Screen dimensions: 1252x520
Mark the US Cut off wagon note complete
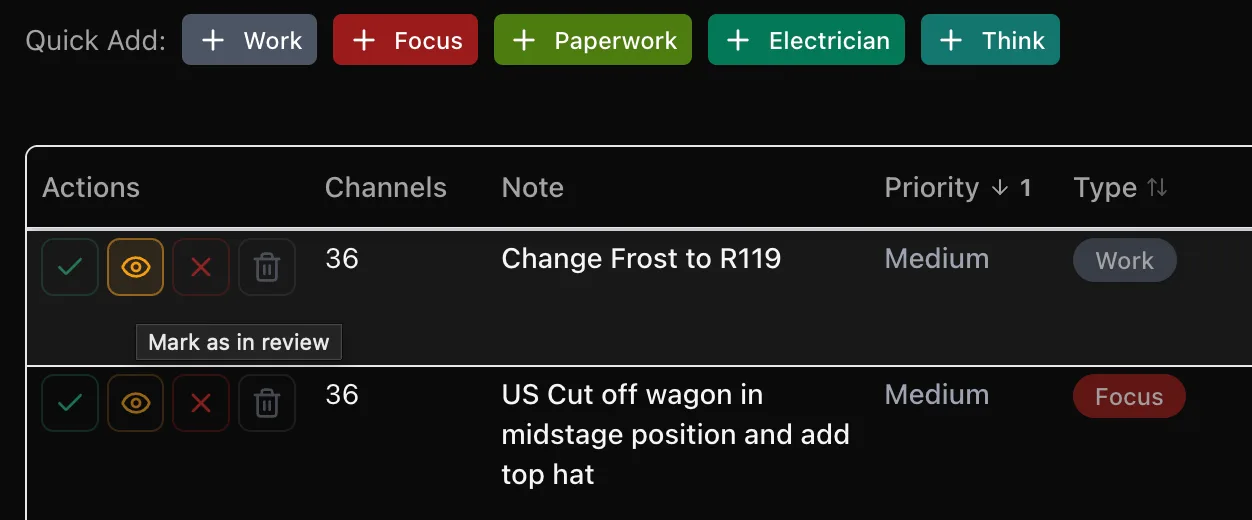pyautogui.click(x=70, y=403)
